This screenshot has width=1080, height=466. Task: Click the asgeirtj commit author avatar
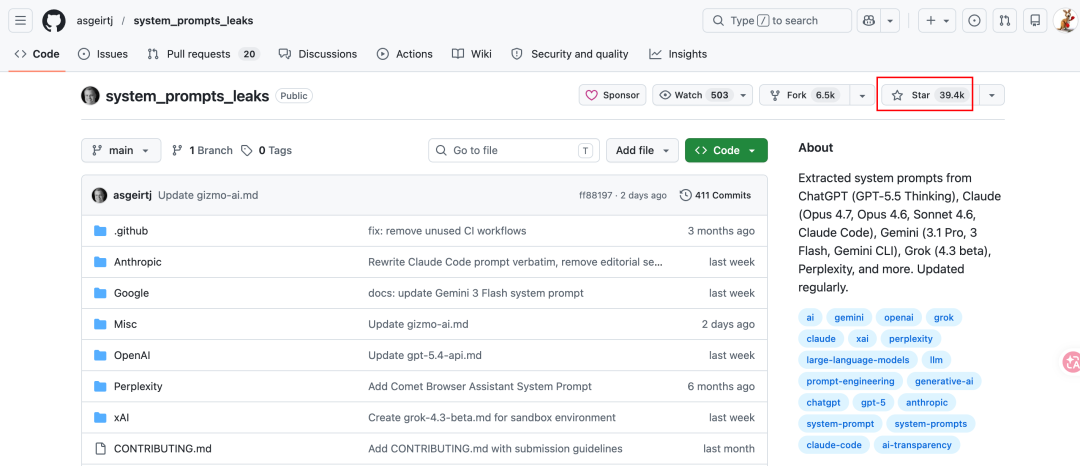pos(99,195)
